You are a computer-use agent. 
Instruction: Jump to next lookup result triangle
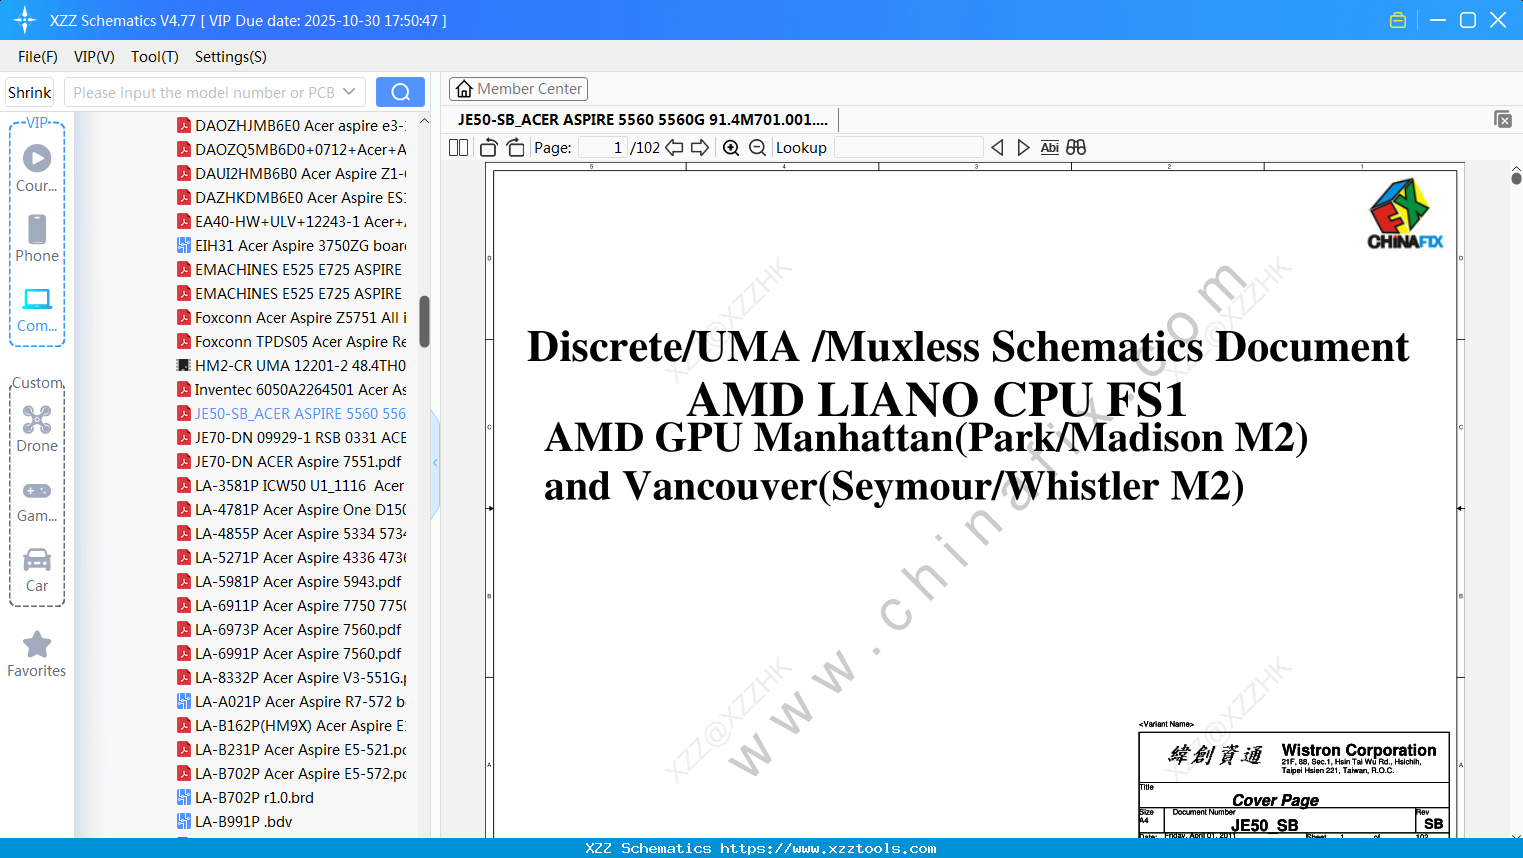click(x=1023, y=148)
